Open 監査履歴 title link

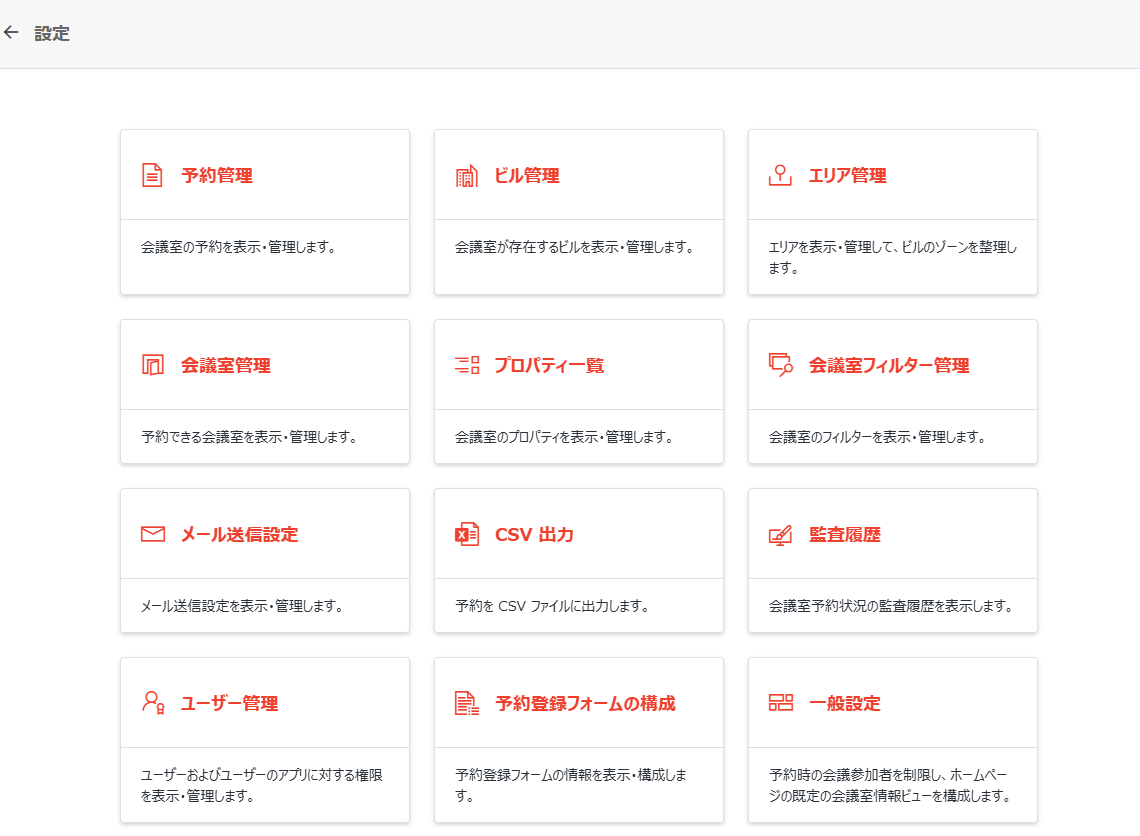click(845, 534)
